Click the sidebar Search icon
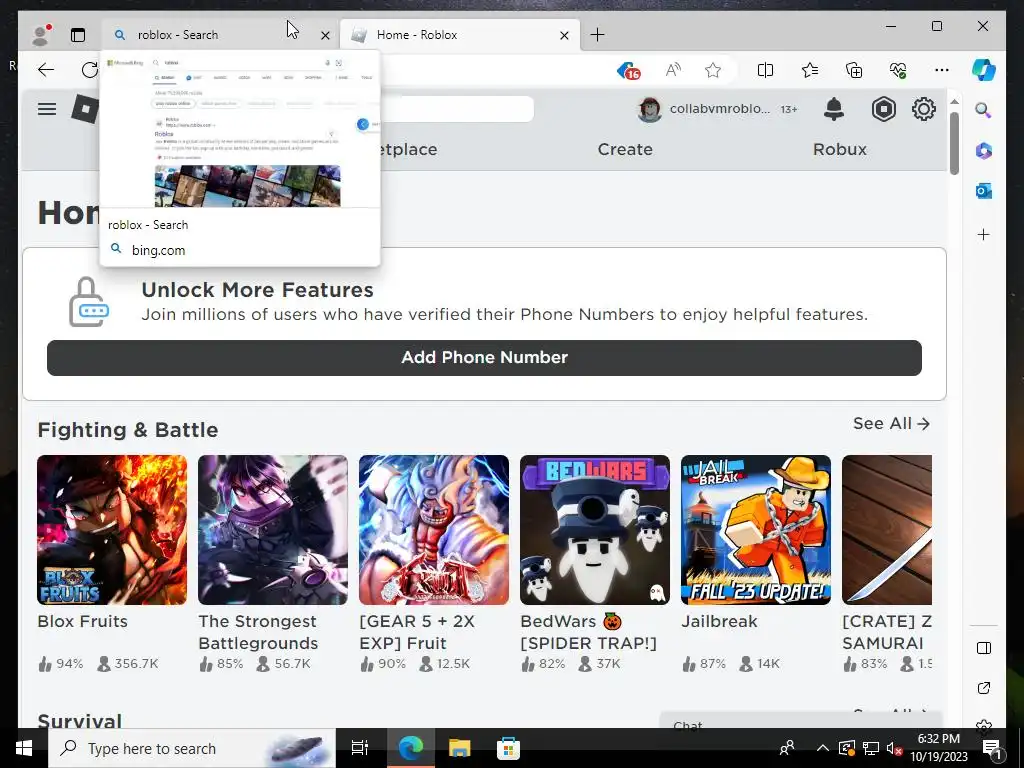The width and height of the screenshot is (1024, 768). (x=984, y=110)
